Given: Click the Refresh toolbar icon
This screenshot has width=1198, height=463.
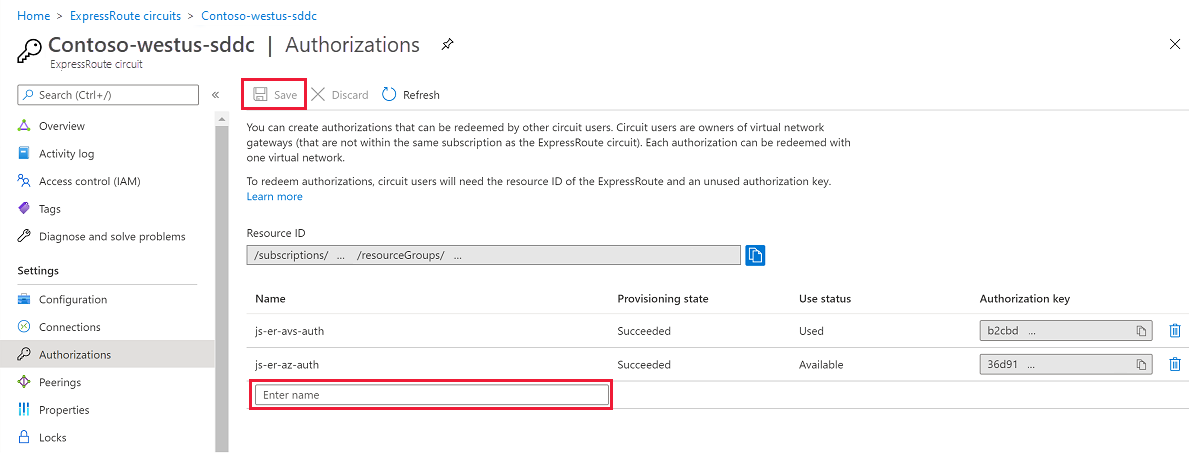Looking at the screenshot, I should (389, 95).
